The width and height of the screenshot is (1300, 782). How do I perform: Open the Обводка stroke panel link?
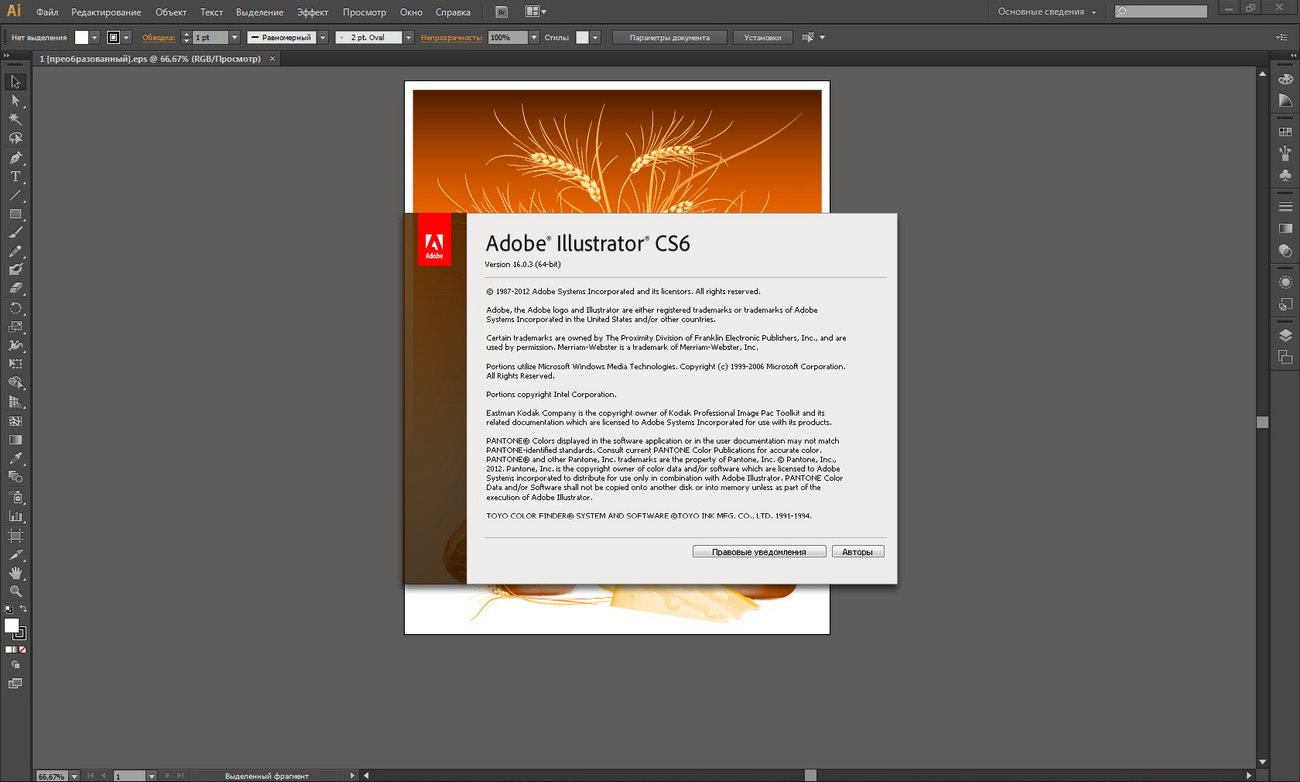[158, 37]
